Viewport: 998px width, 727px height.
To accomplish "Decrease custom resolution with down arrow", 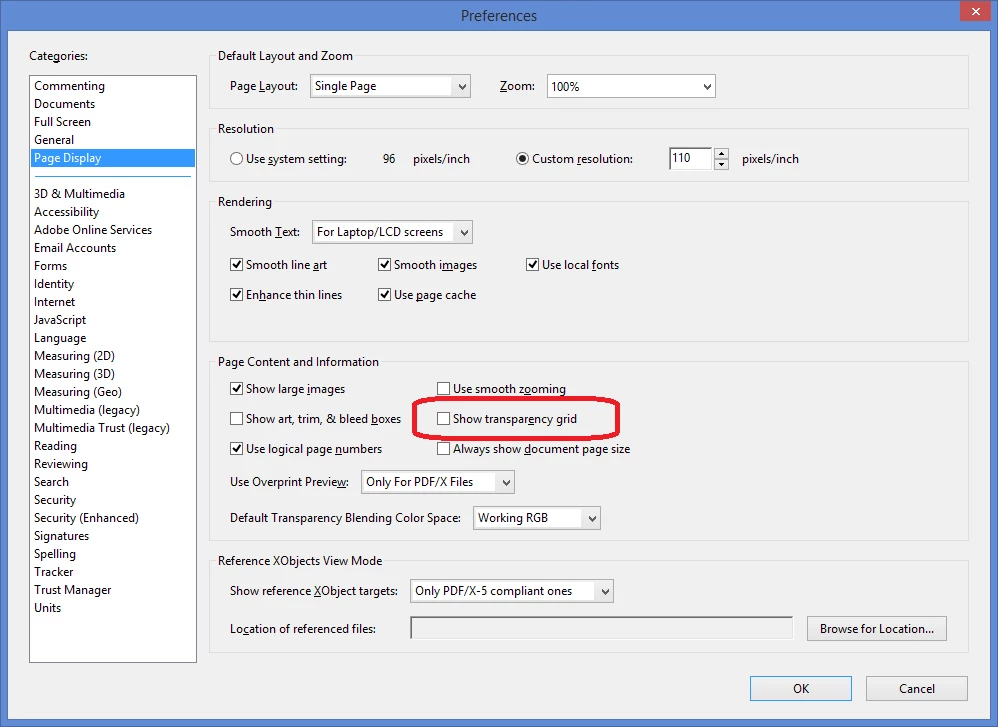I will 721,164.
